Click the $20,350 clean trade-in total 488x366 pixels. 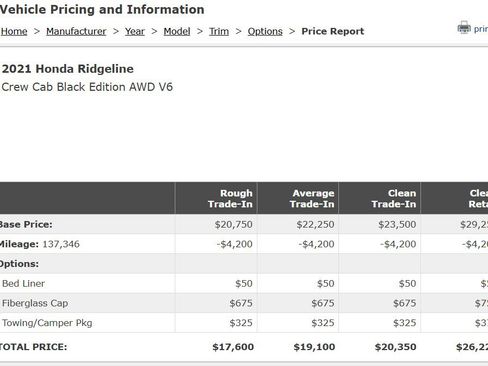tap(396, 347)
